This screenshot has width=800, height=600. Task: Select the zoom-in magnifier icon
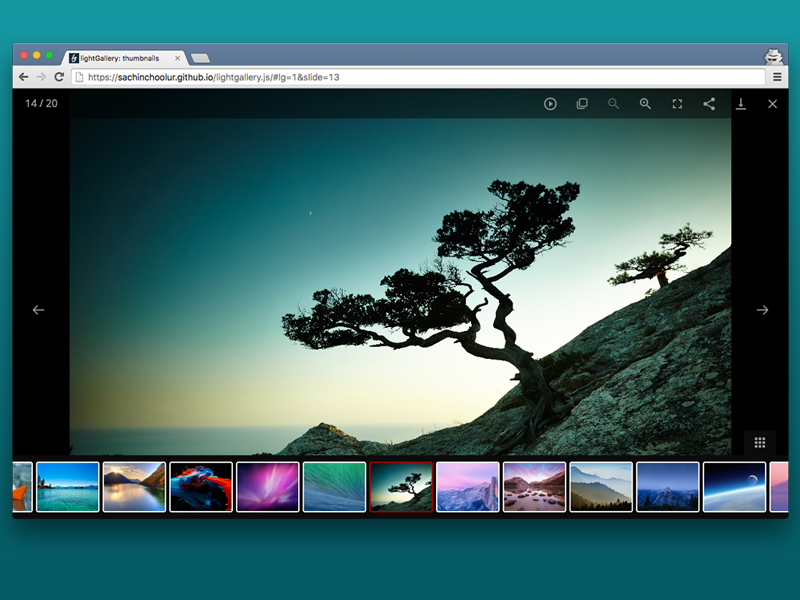[645, 104]
